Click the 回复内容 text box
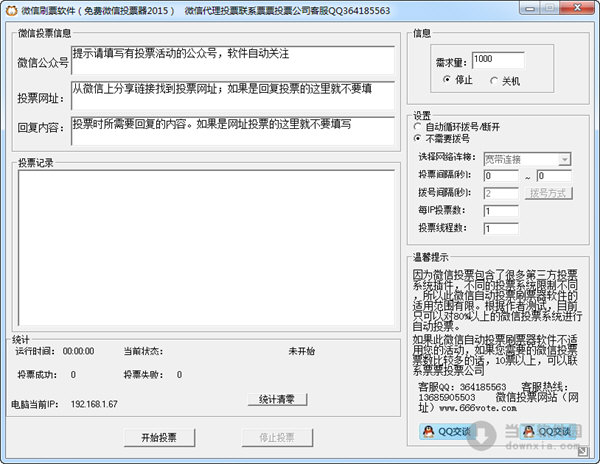This screenshot has height=464, width=600. pyautogui.click(x=233, y=130)
